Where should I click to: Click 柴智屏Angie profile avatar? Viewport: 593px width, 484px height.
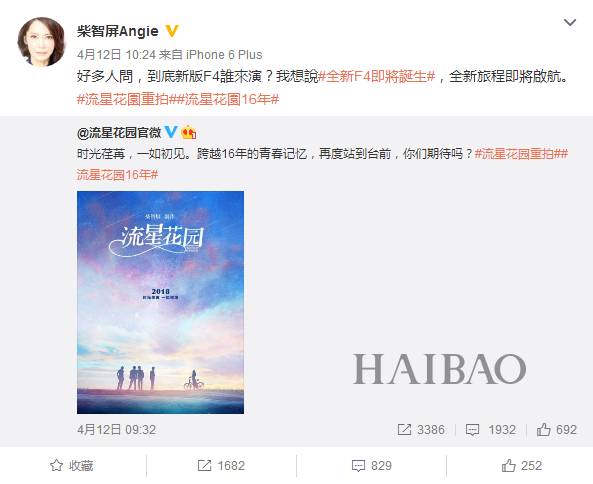(42, 42)
